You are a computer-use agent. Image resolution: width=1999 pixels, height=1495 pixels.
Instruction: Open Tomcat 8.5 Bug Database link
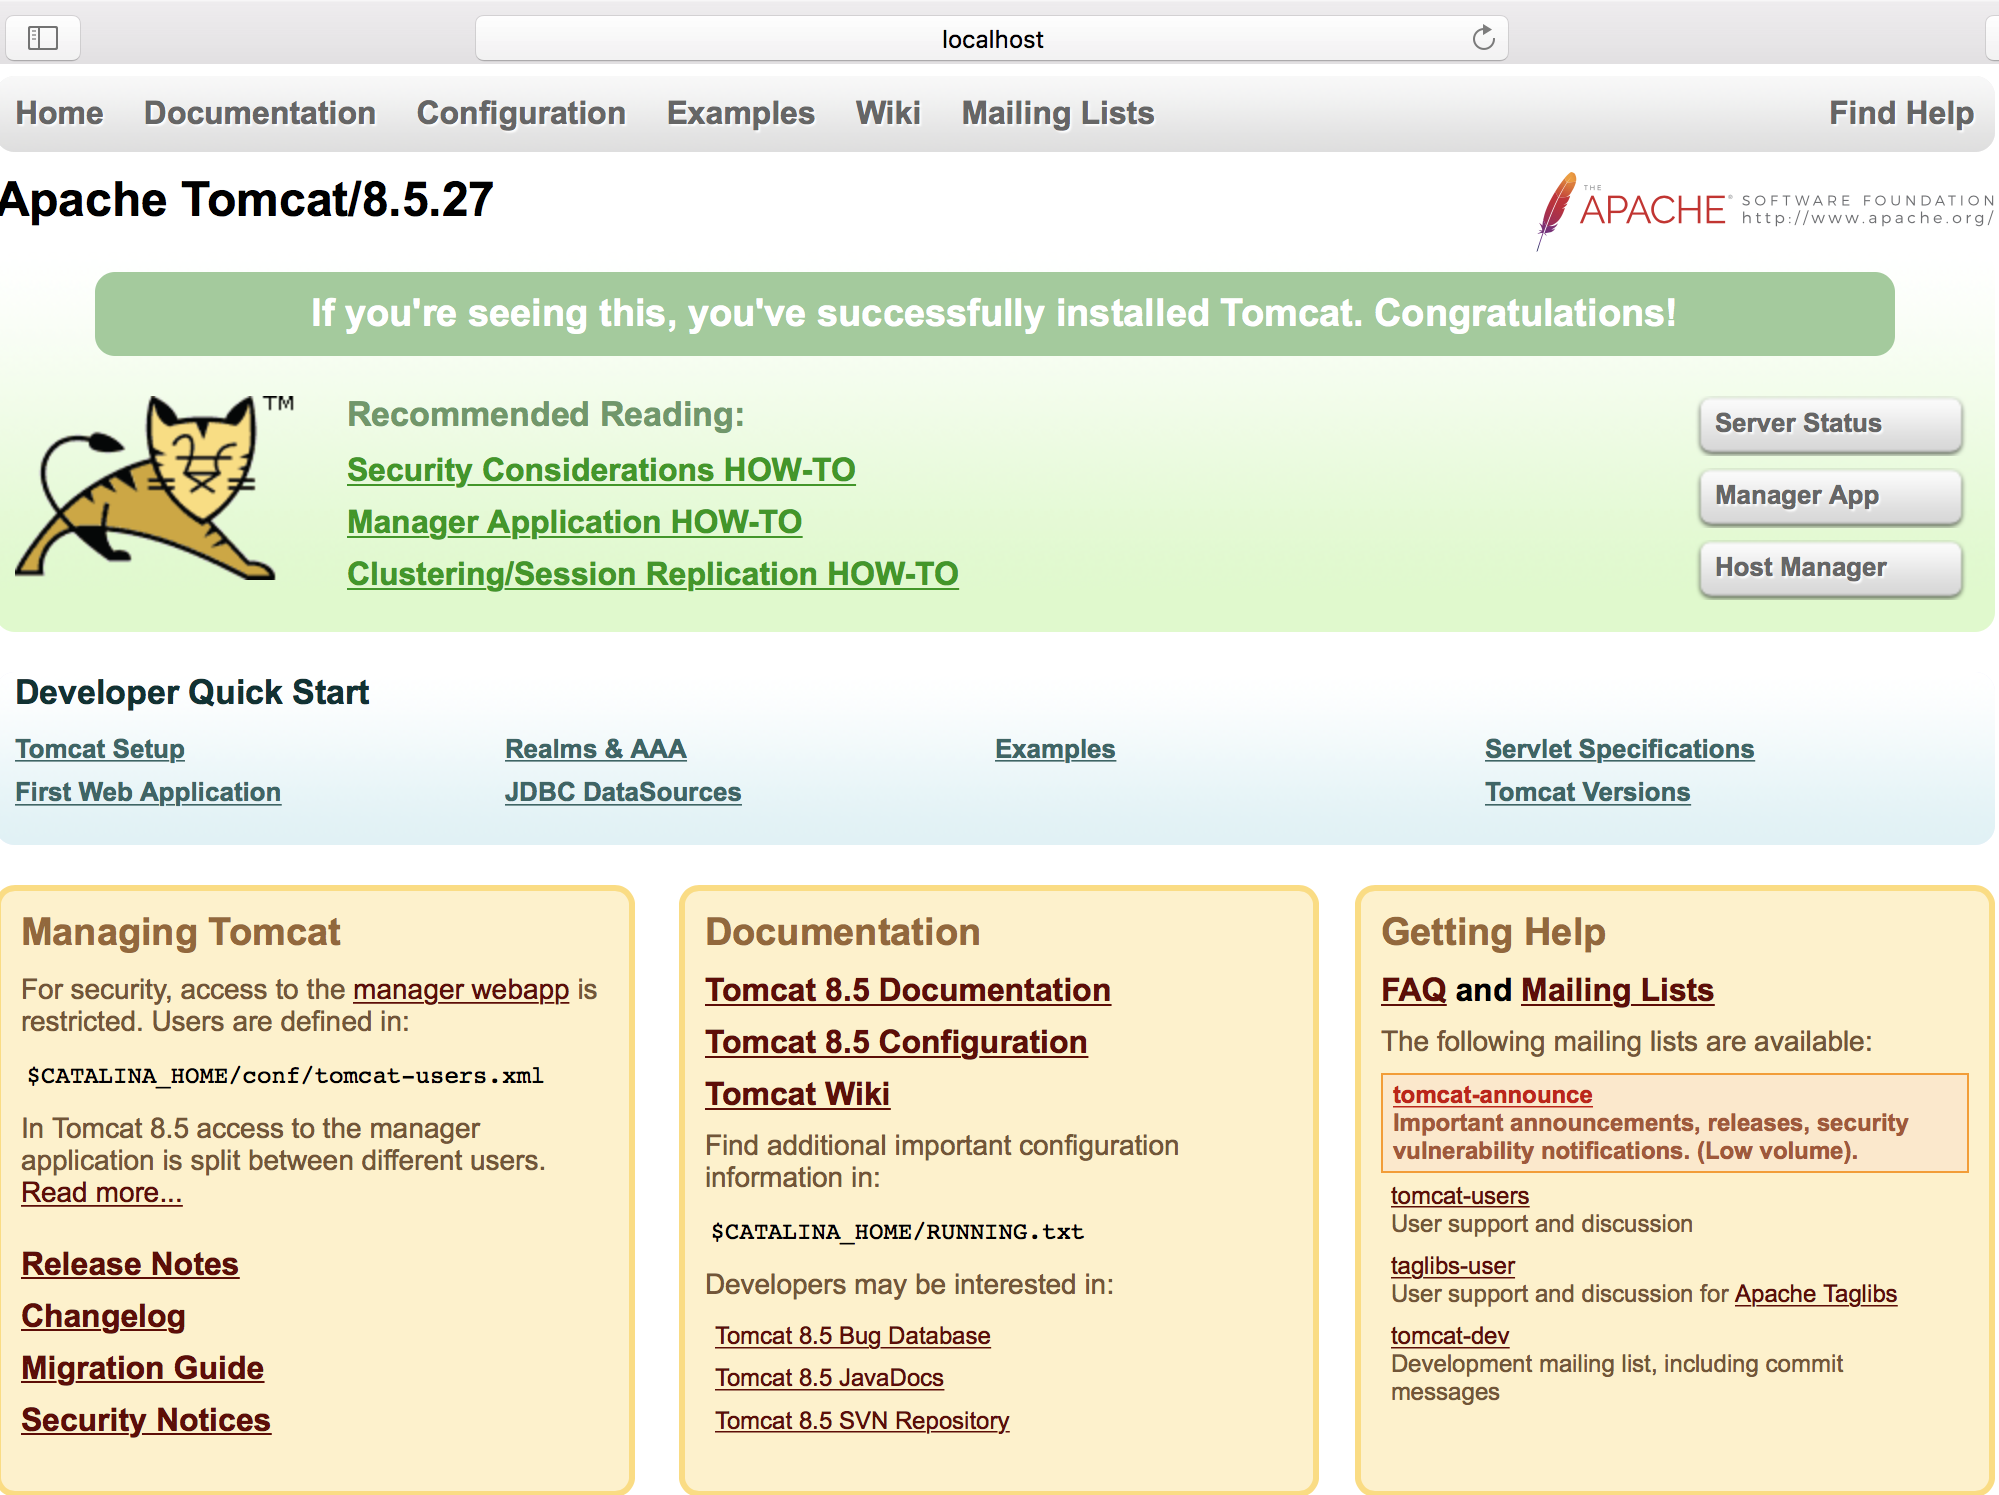pos(853,1336)
